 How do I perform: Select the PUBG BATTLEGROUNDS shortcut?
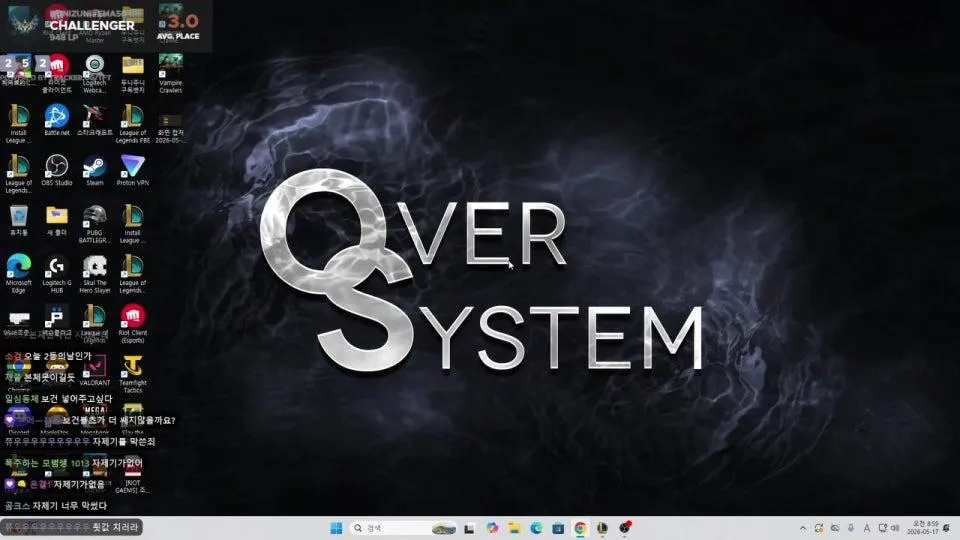coord(94,224)
